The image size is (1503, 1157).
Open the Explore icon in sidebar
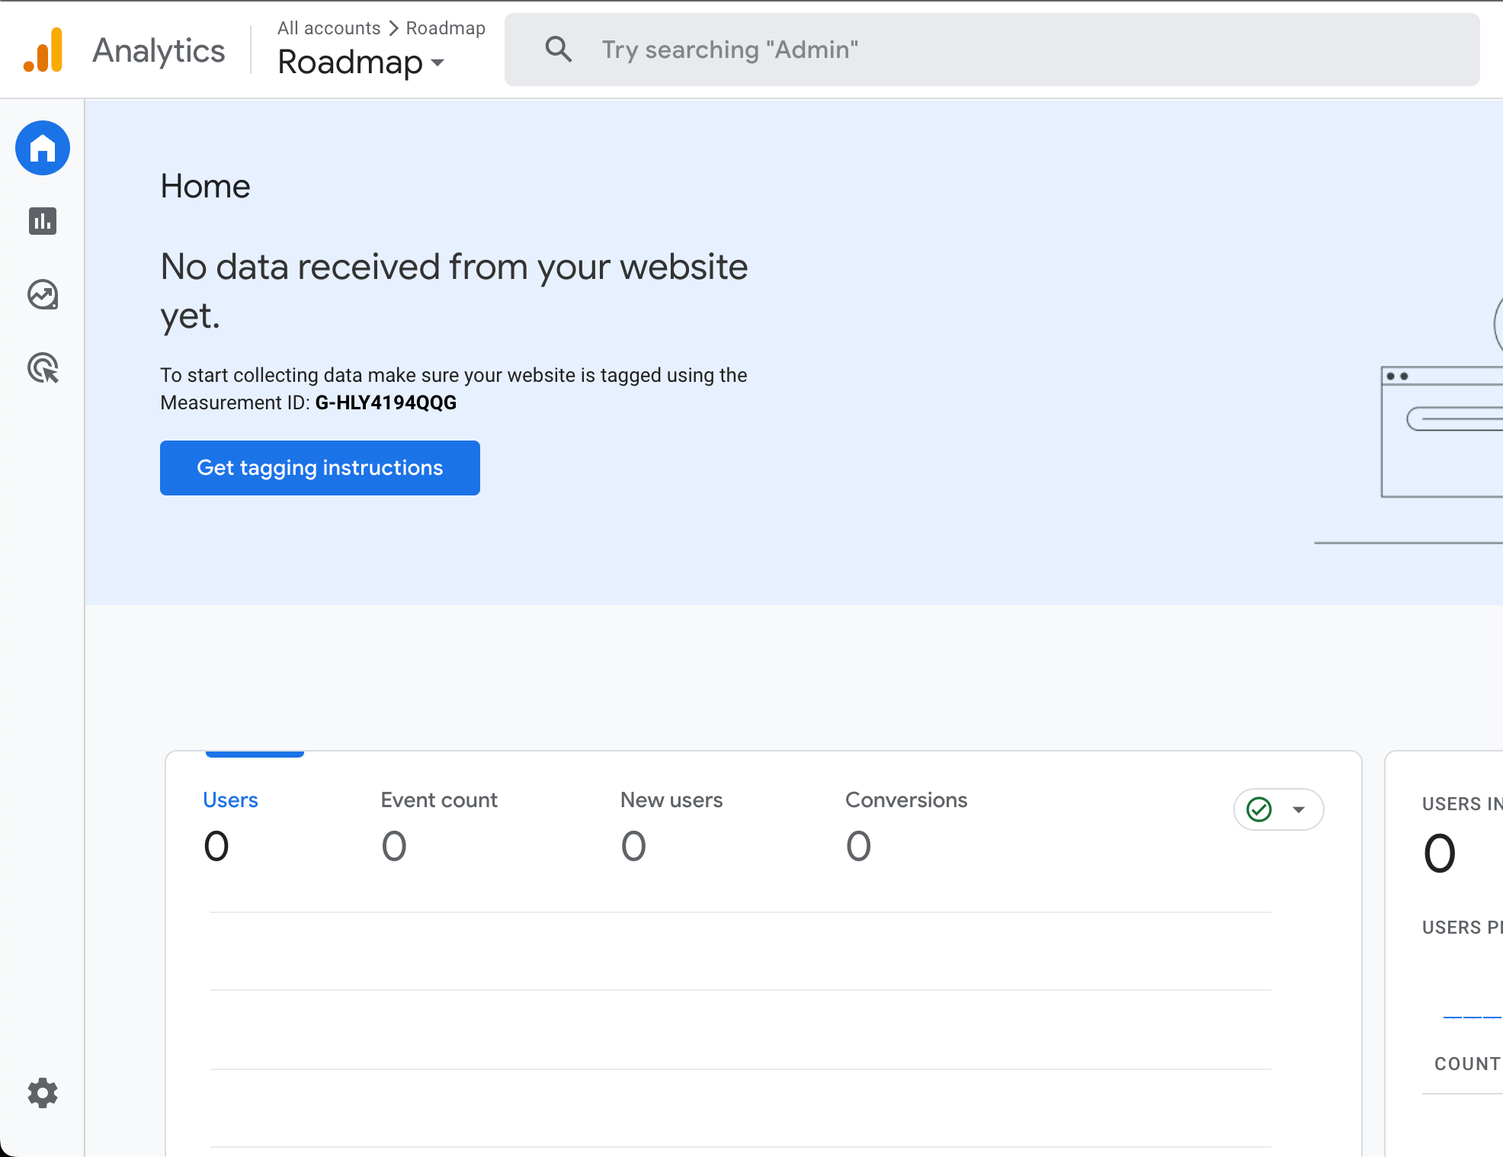click(x=43, y=294)
